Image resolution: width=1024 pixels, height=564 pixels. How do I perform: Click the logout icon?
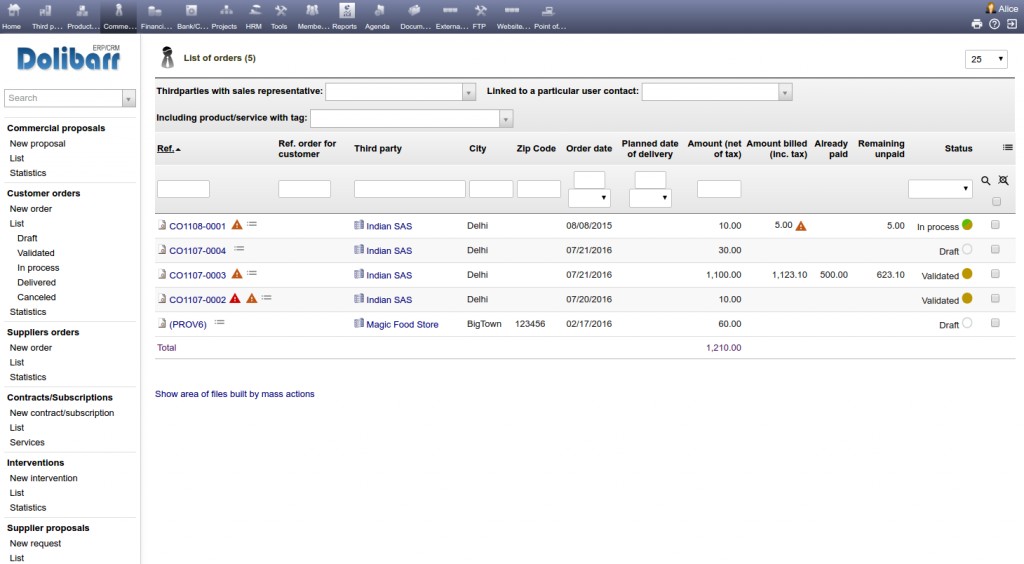tap(1011, 24)
